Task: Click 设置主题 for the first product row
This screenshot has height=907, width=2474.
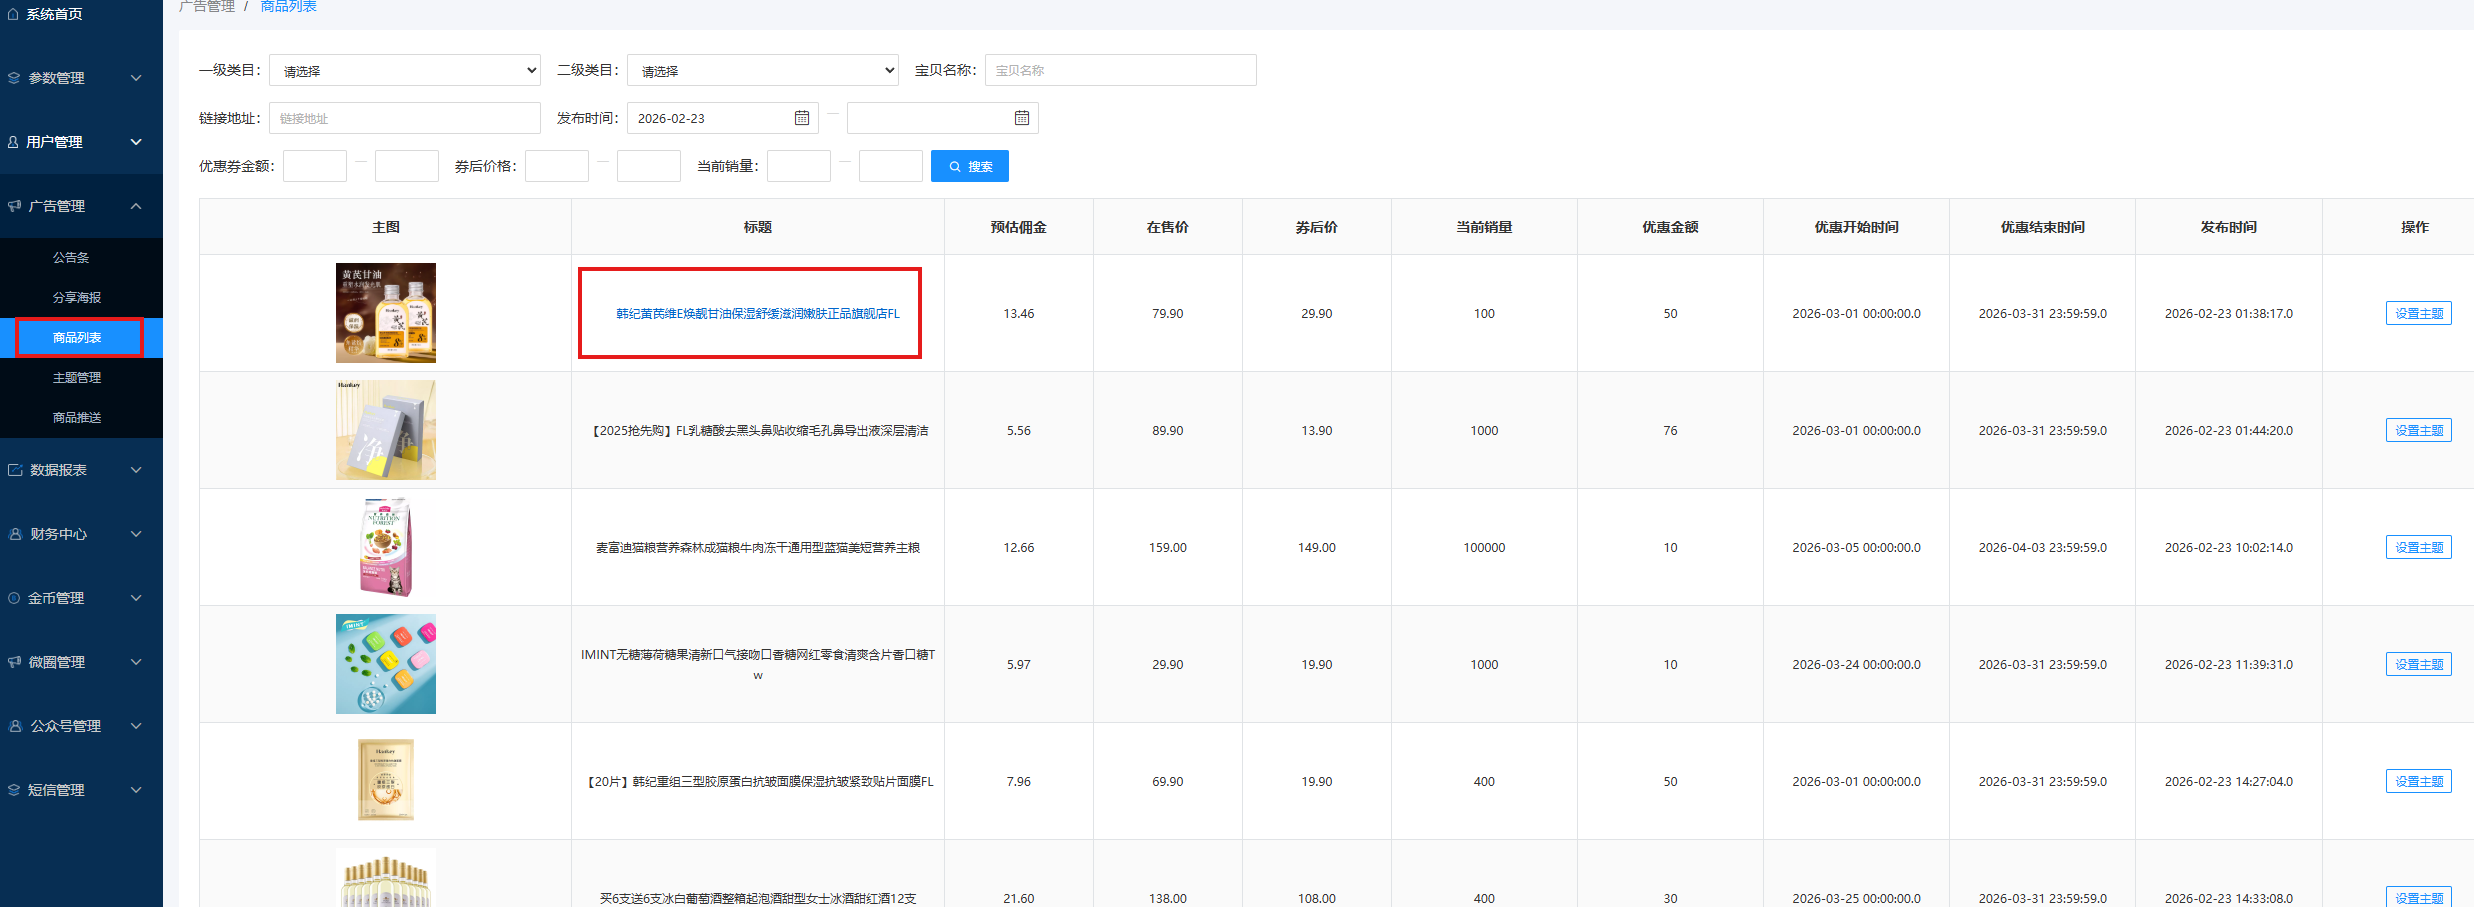Action: click(x=2418, y=314)
